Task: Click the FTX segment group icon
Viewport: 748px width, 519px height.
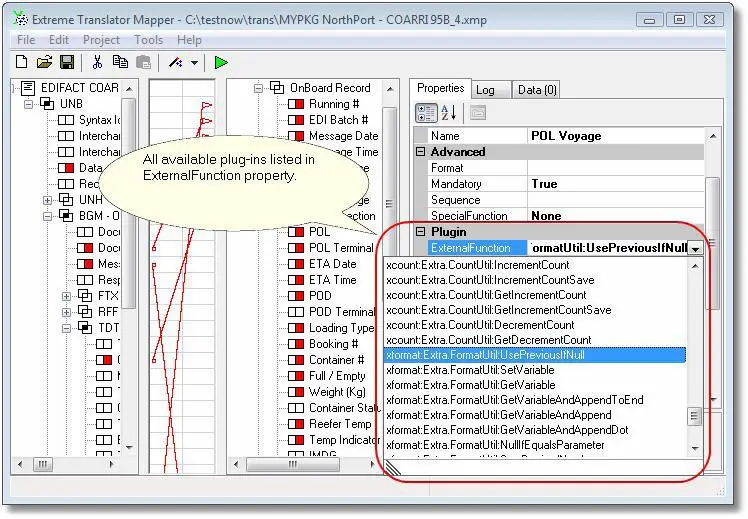Action: 85,296
